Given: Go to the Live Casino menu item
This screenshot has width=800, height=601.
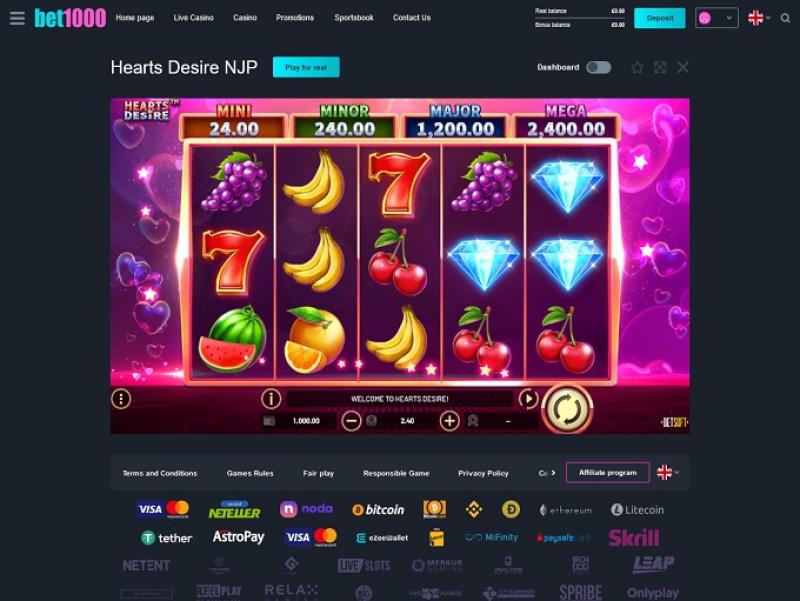Looking at the screenshot, I should tap(193, 18).
